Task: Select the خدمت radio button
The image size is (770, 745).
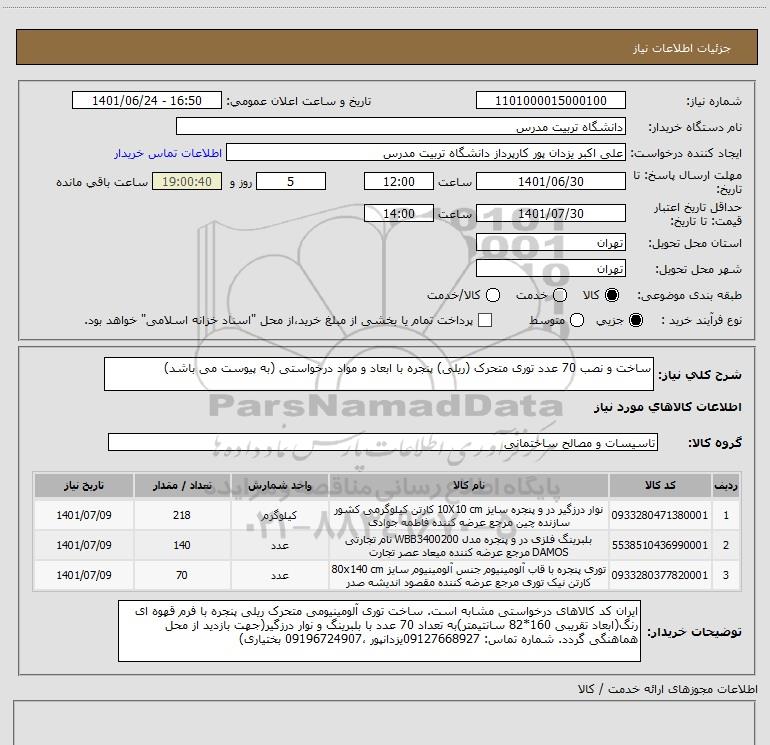Action: (560, 295)
